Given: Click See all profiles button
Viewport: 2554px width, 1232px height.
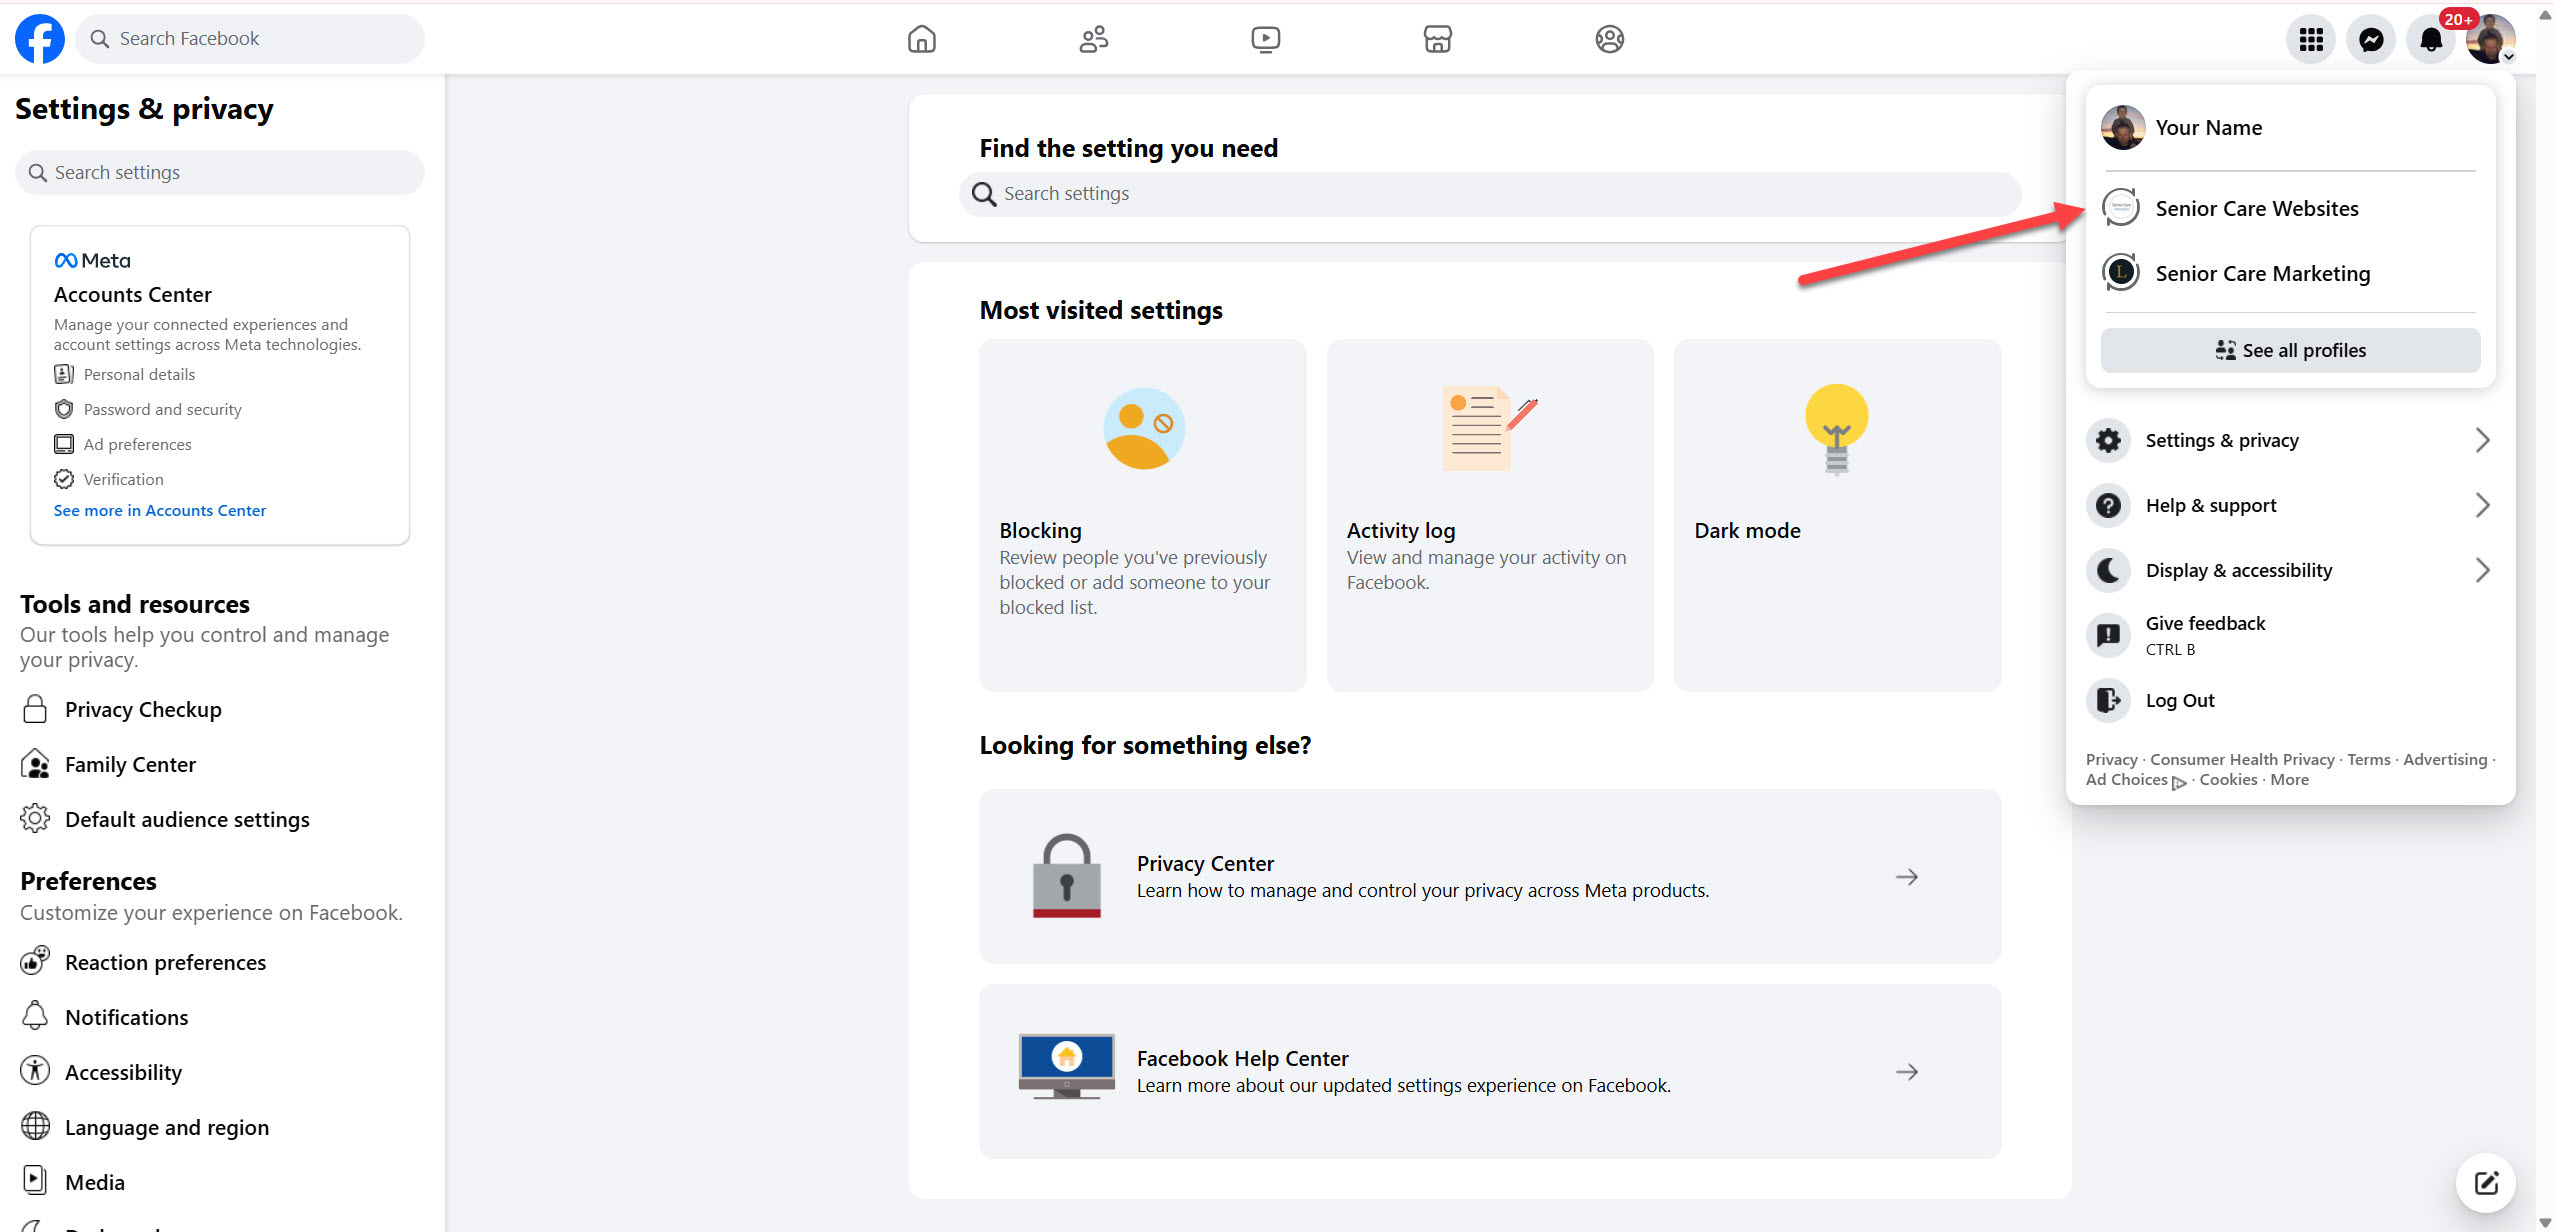Looking at the screenshot, I should (x=2290, y=350).
